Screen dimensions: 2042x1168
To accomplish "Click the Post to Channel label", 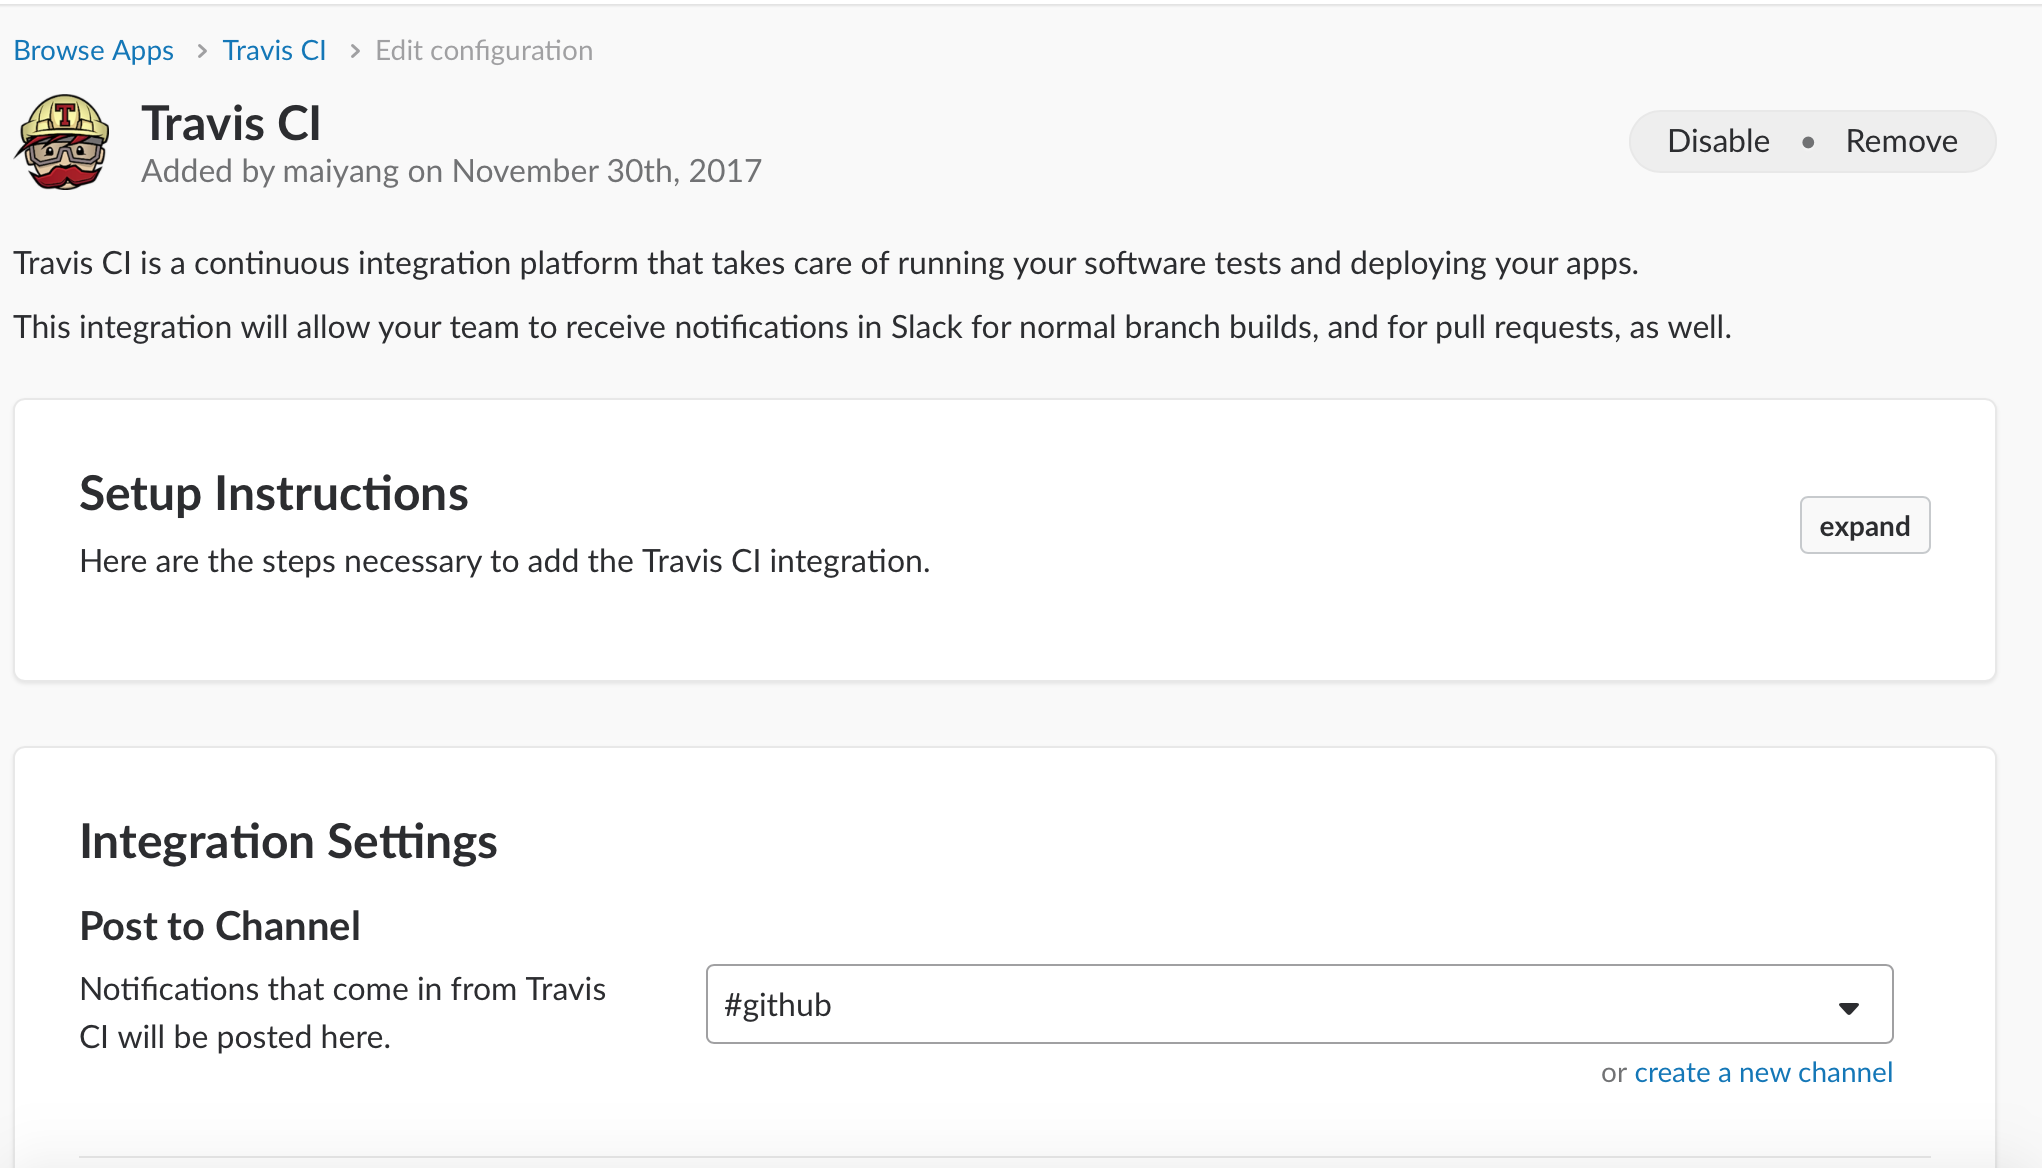I will [220, 927].
